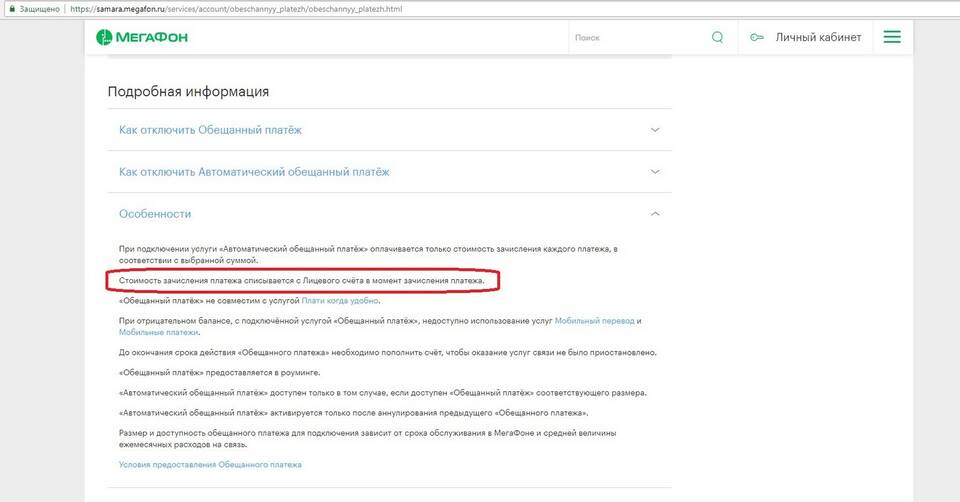The height and width of the screenshot is (502, 960).
Task: Click the Подробная информация heading
Action: tap(188, 92)
